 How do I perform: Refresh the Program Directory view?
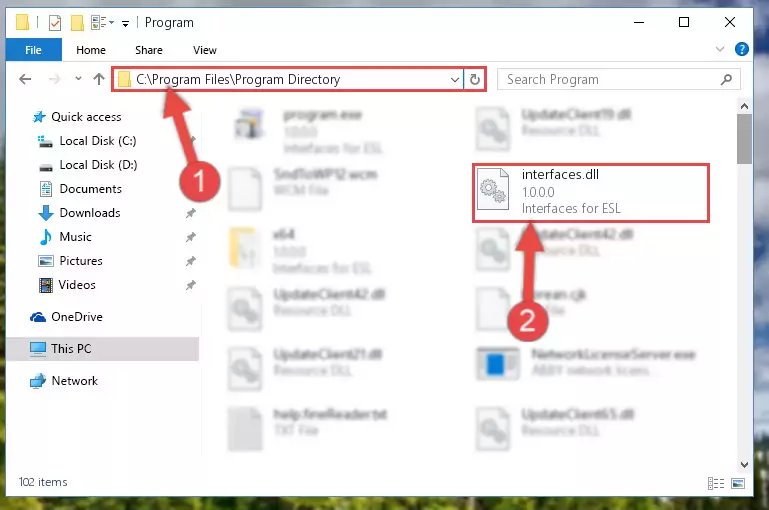(x=474, y=79)
